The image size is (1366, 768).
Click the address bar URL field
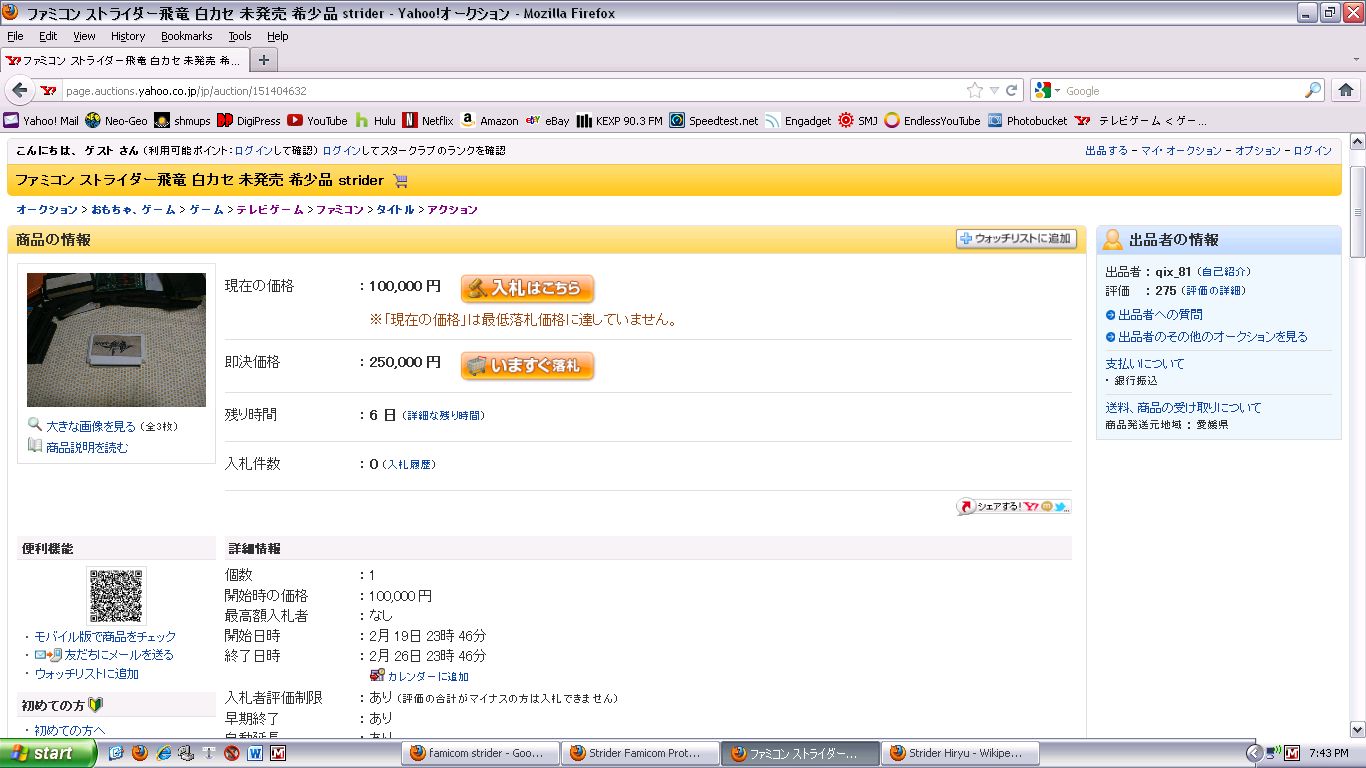coord(513,90)
